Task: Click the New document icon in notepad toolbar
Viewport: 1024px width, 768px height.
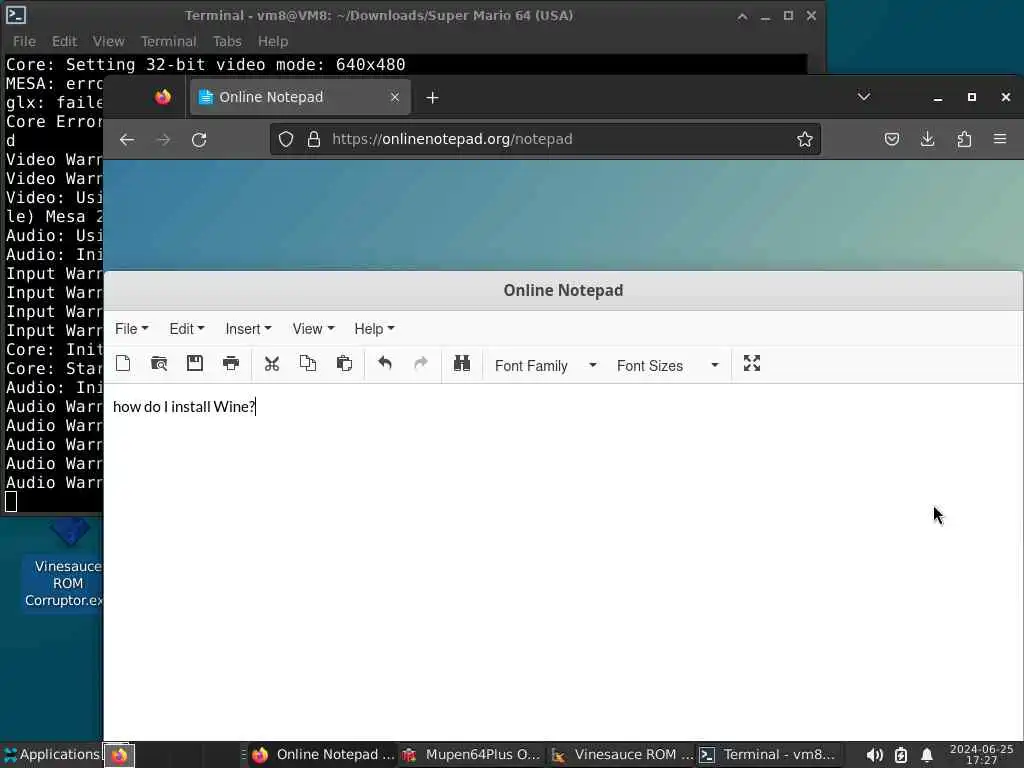Action: (123, 363)
